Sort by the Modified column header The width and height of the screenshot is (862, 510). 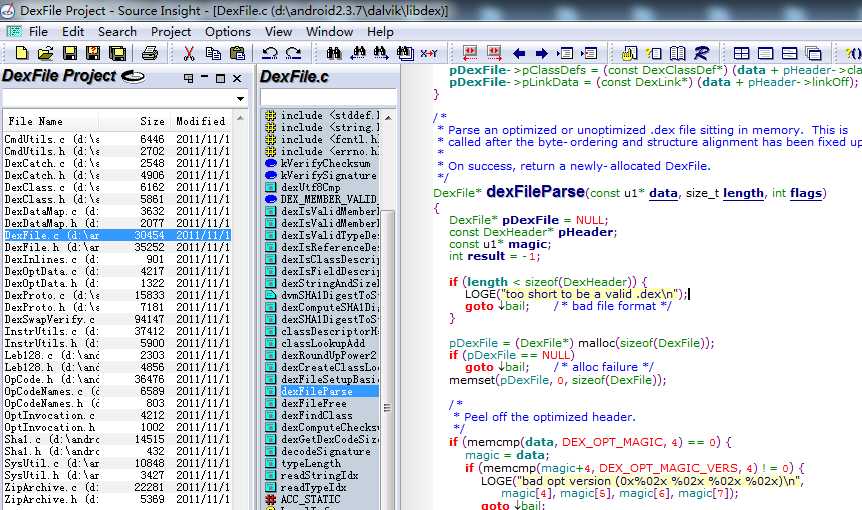click(201, 121)
